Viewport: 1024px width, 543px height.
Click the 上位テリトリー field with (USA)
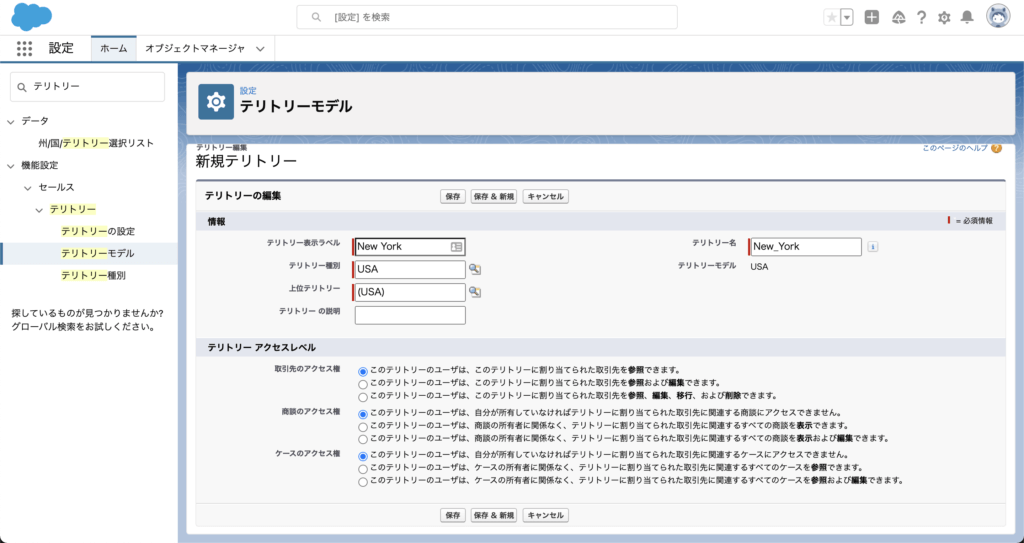pos(410,292)
